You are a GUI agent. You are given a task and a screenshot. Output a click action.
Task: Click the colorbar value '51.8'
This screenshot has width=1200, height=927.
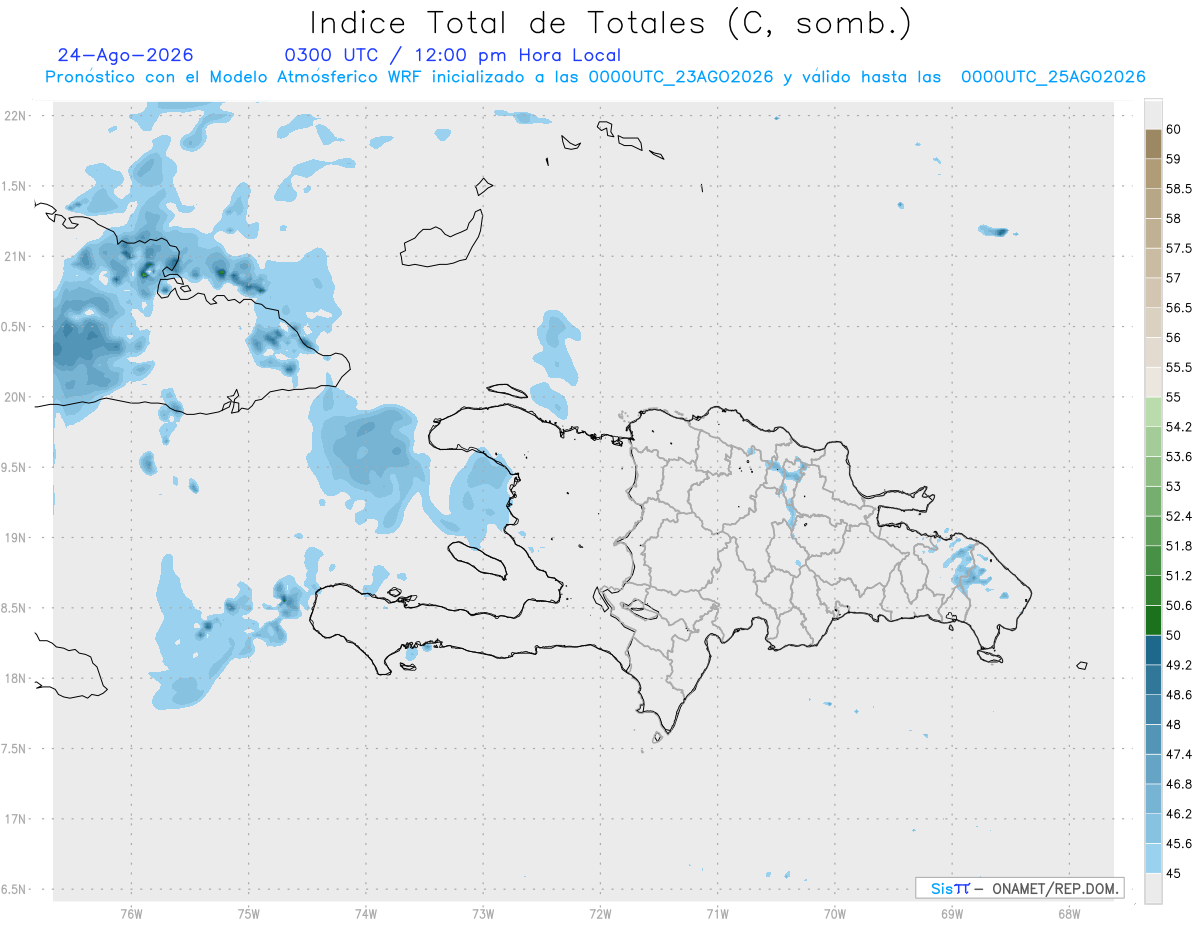pos(1178,546)
